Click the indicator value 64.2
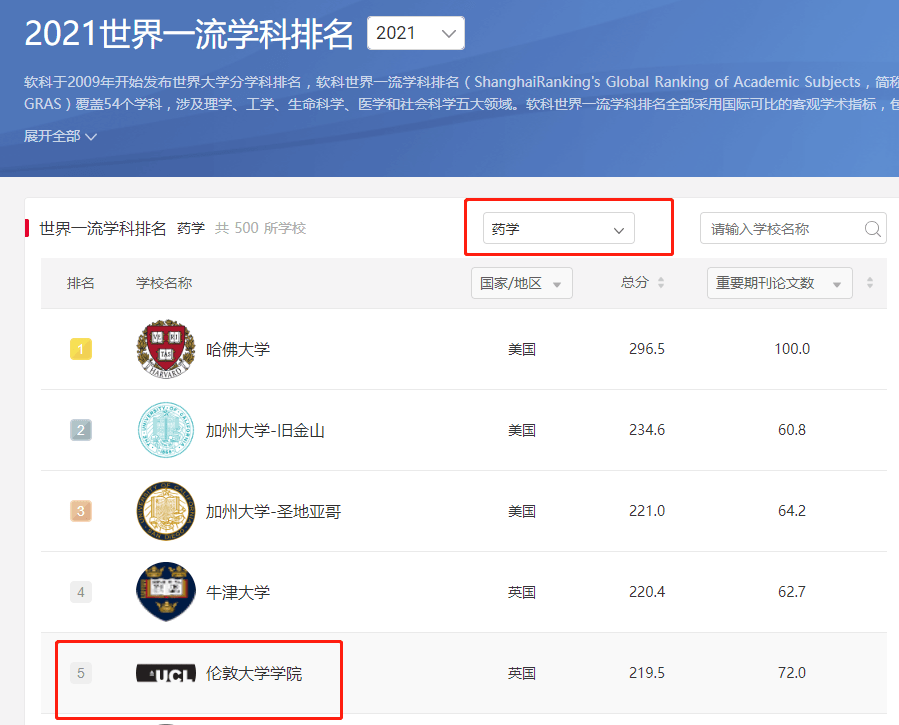The image size is (899, 725). click(x=792, y=511)
